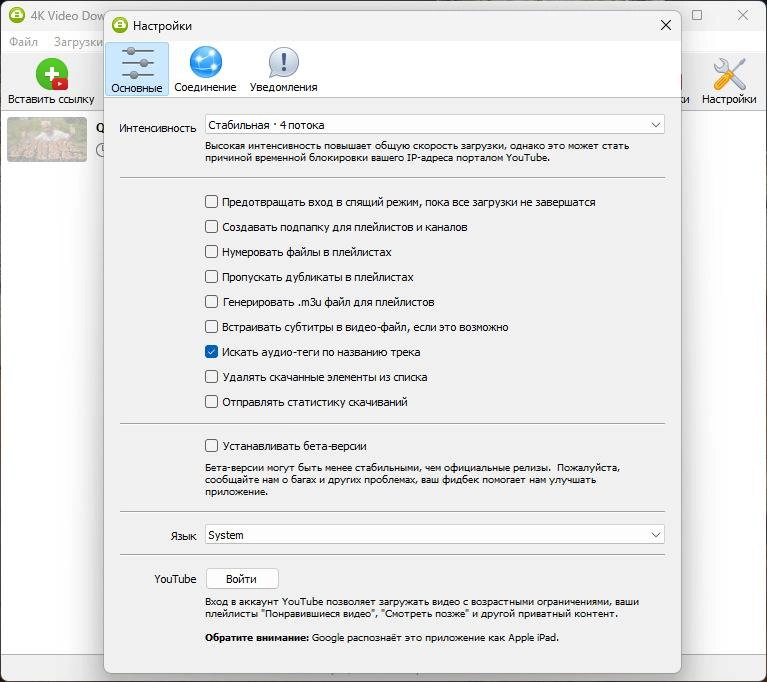Enable Генерировать .m3u файл checkbox
The image size is (767, 682).
tap(211, 301)
